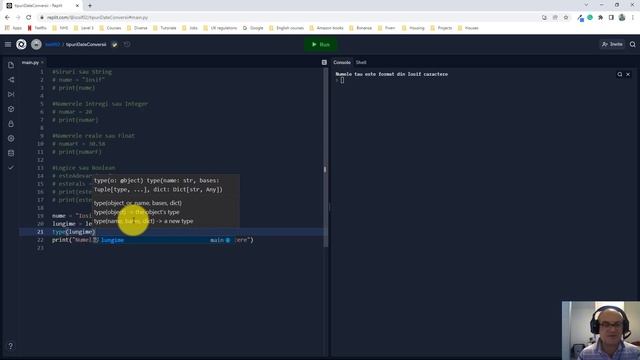The width and height of the screenshot is (640, 360).
Task: Clear the console with the X icon
Action: (x=628, y=74)
